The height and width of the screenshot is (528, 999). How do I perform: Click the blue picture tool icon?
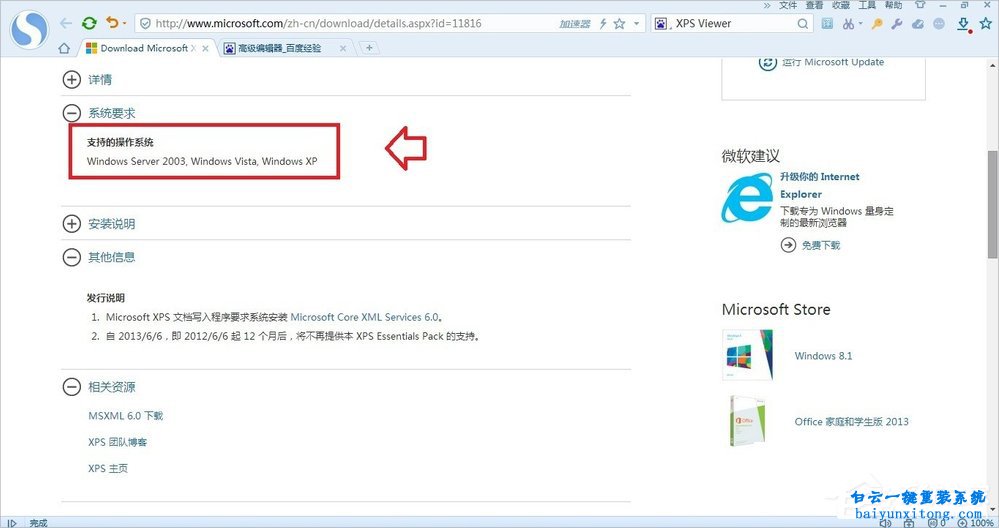pos(827,24)
